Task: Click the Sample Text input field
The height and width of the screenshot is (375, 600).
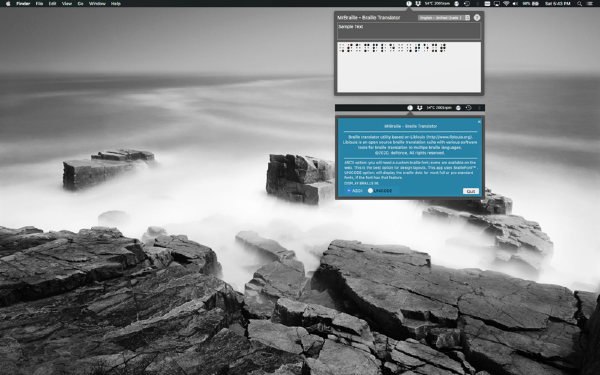Action: pyautogui.click(x=409, y=31)
